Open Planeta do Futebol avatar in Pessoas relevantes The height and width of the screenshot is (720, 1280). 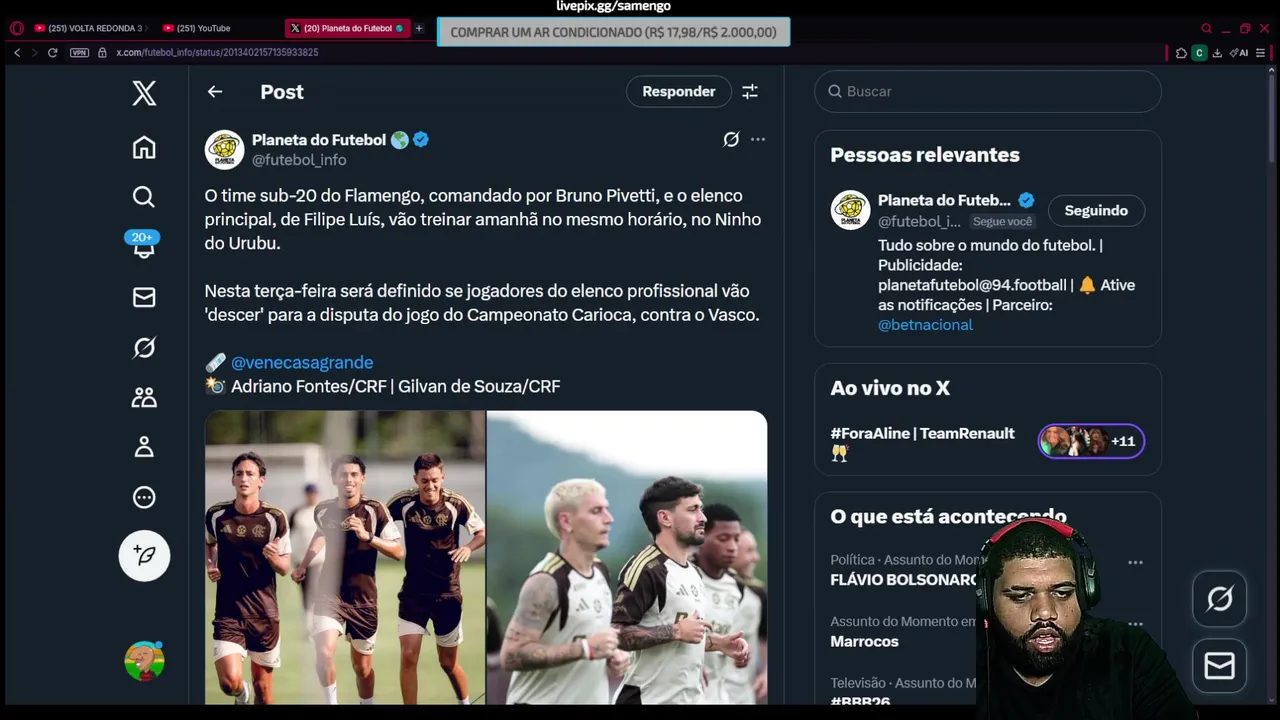(850, 210)
